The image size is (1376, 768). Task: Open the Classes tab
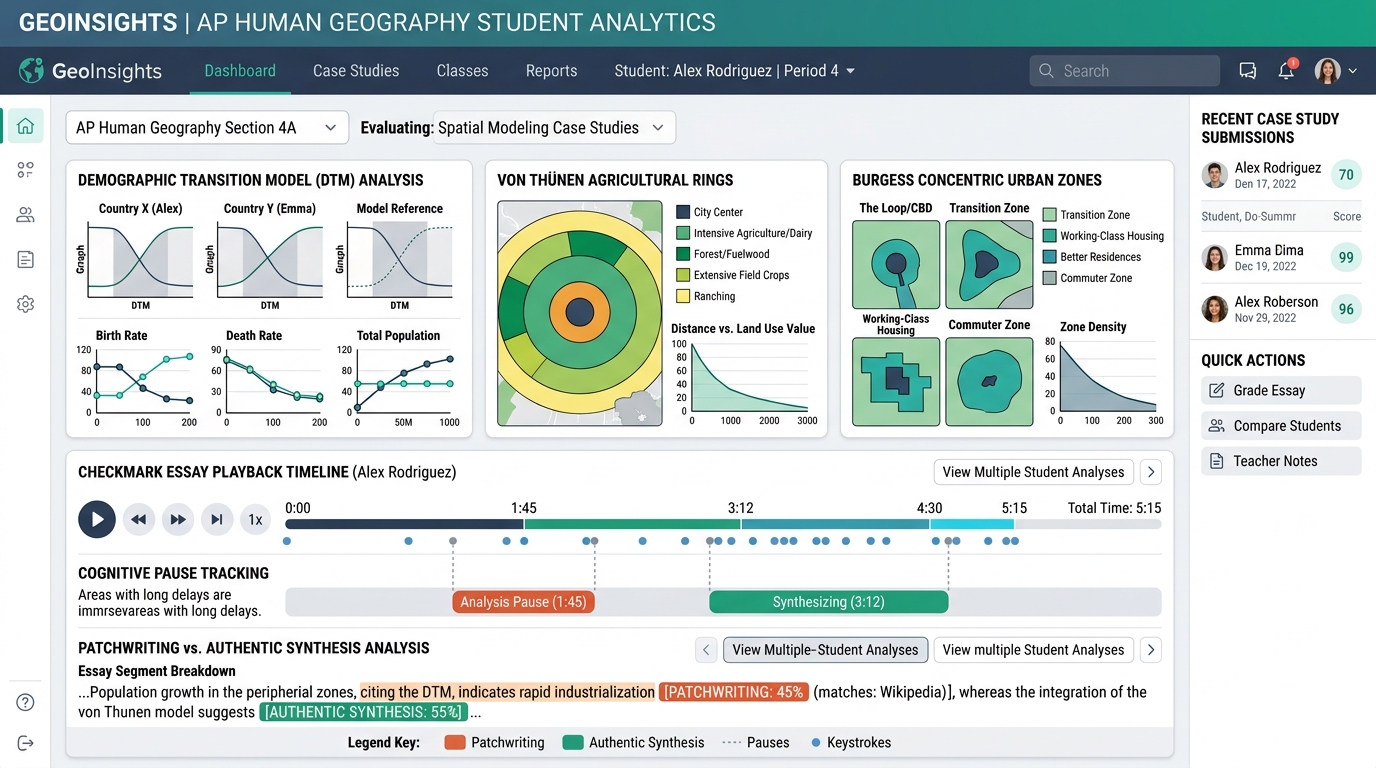462,71
